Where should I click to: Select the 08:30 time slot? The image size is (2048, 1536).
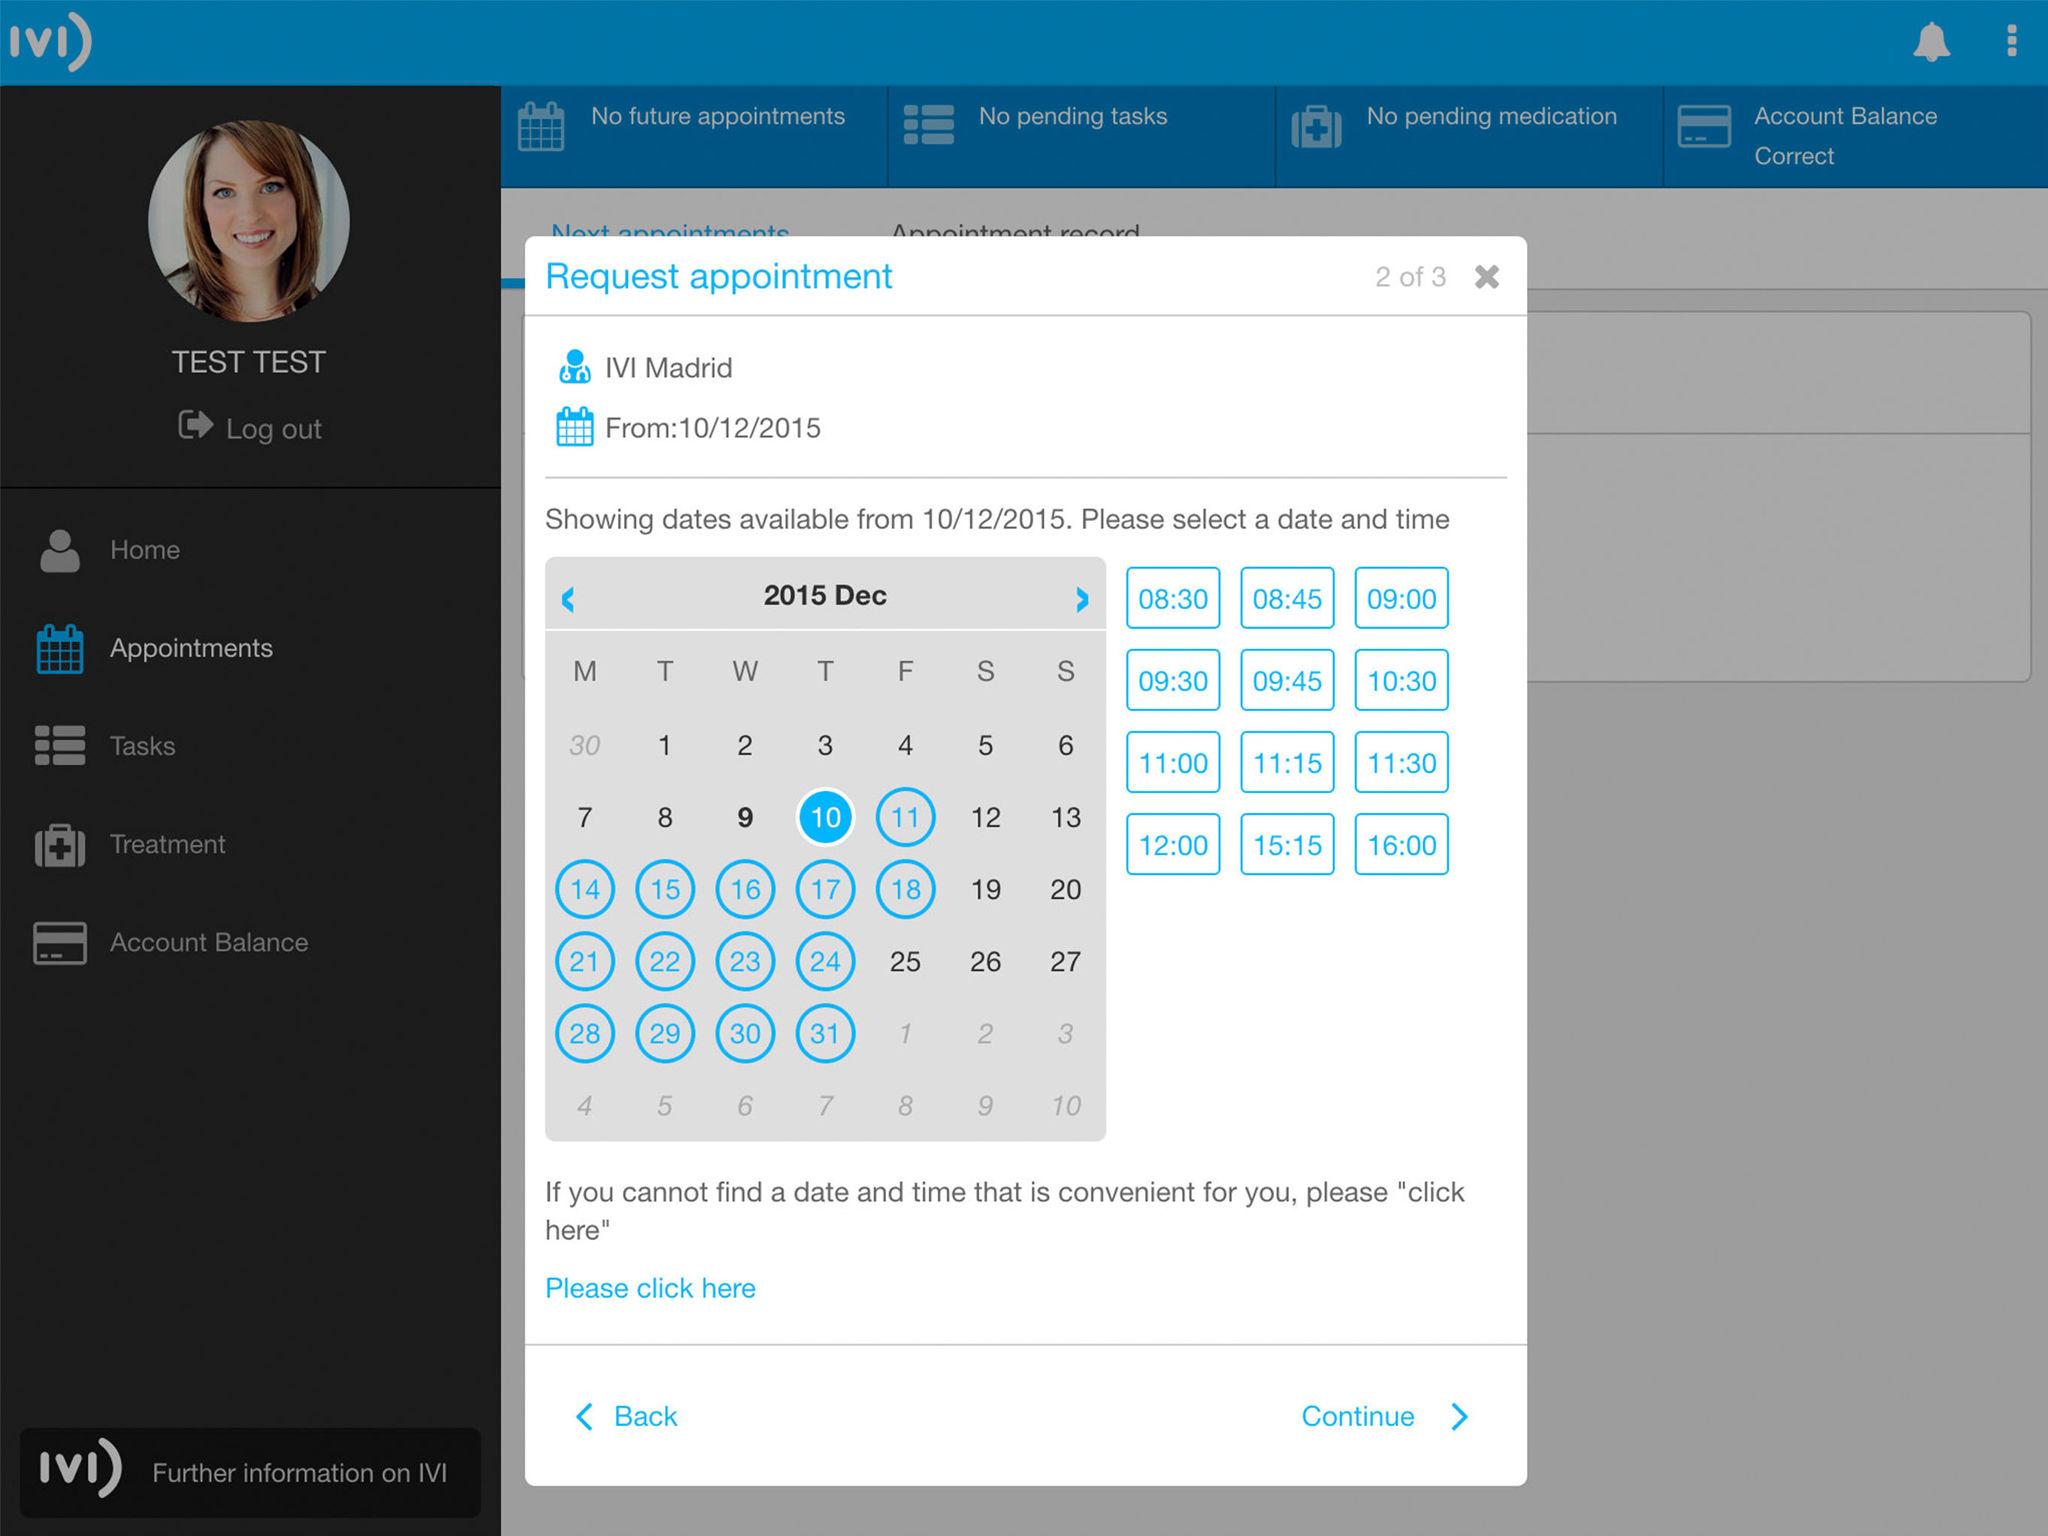[1173, 599]
